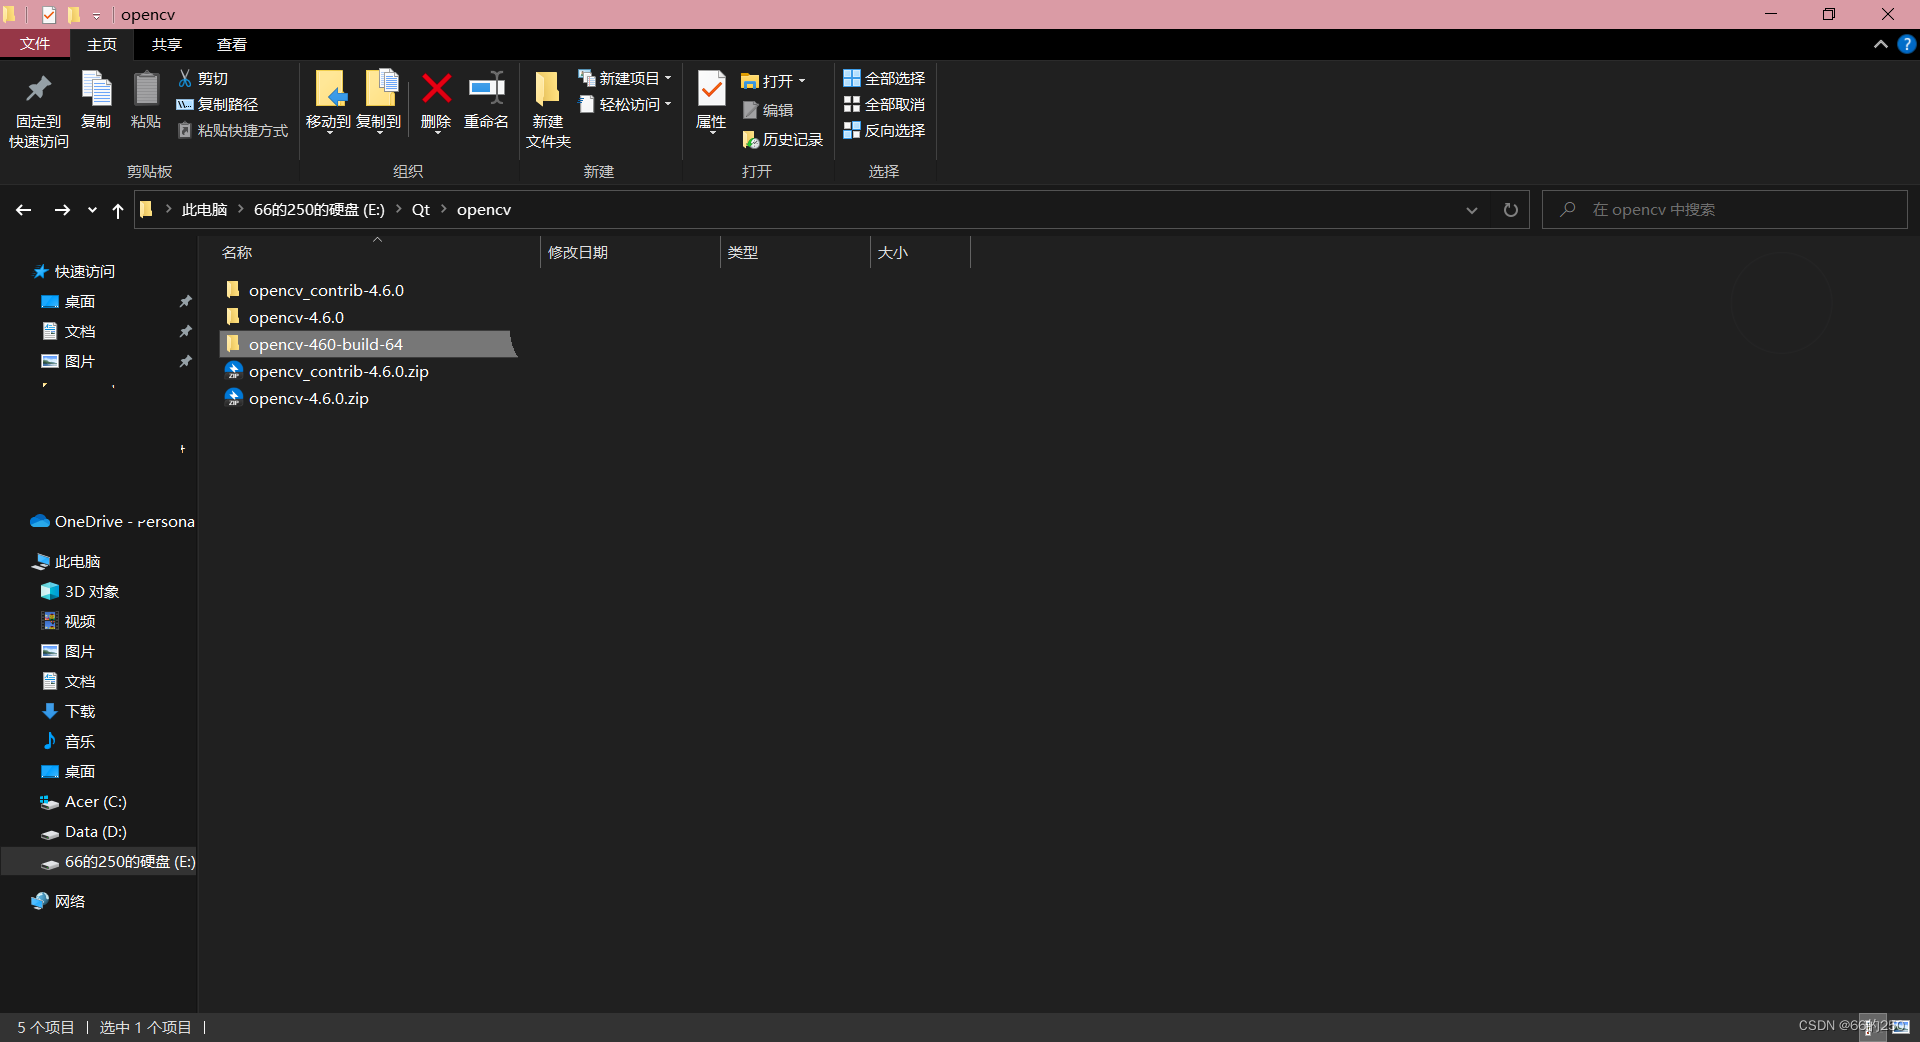Open the Help question mark icon
The width and height of the screenshot is (1920, 1042).
[1907, 44]
